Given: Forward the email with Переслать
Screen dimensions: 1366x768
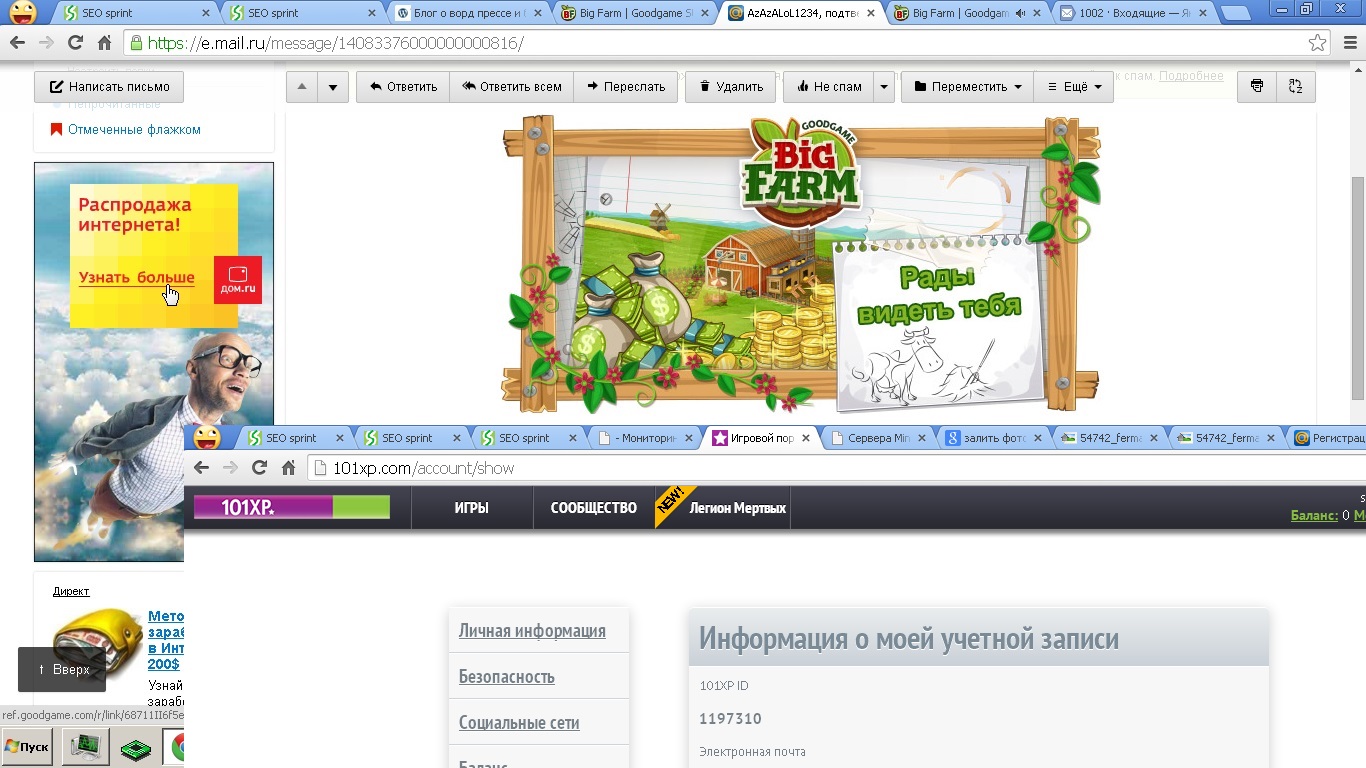Looking at the screenshot, I should pyautogui.click(x=625, y=86).
